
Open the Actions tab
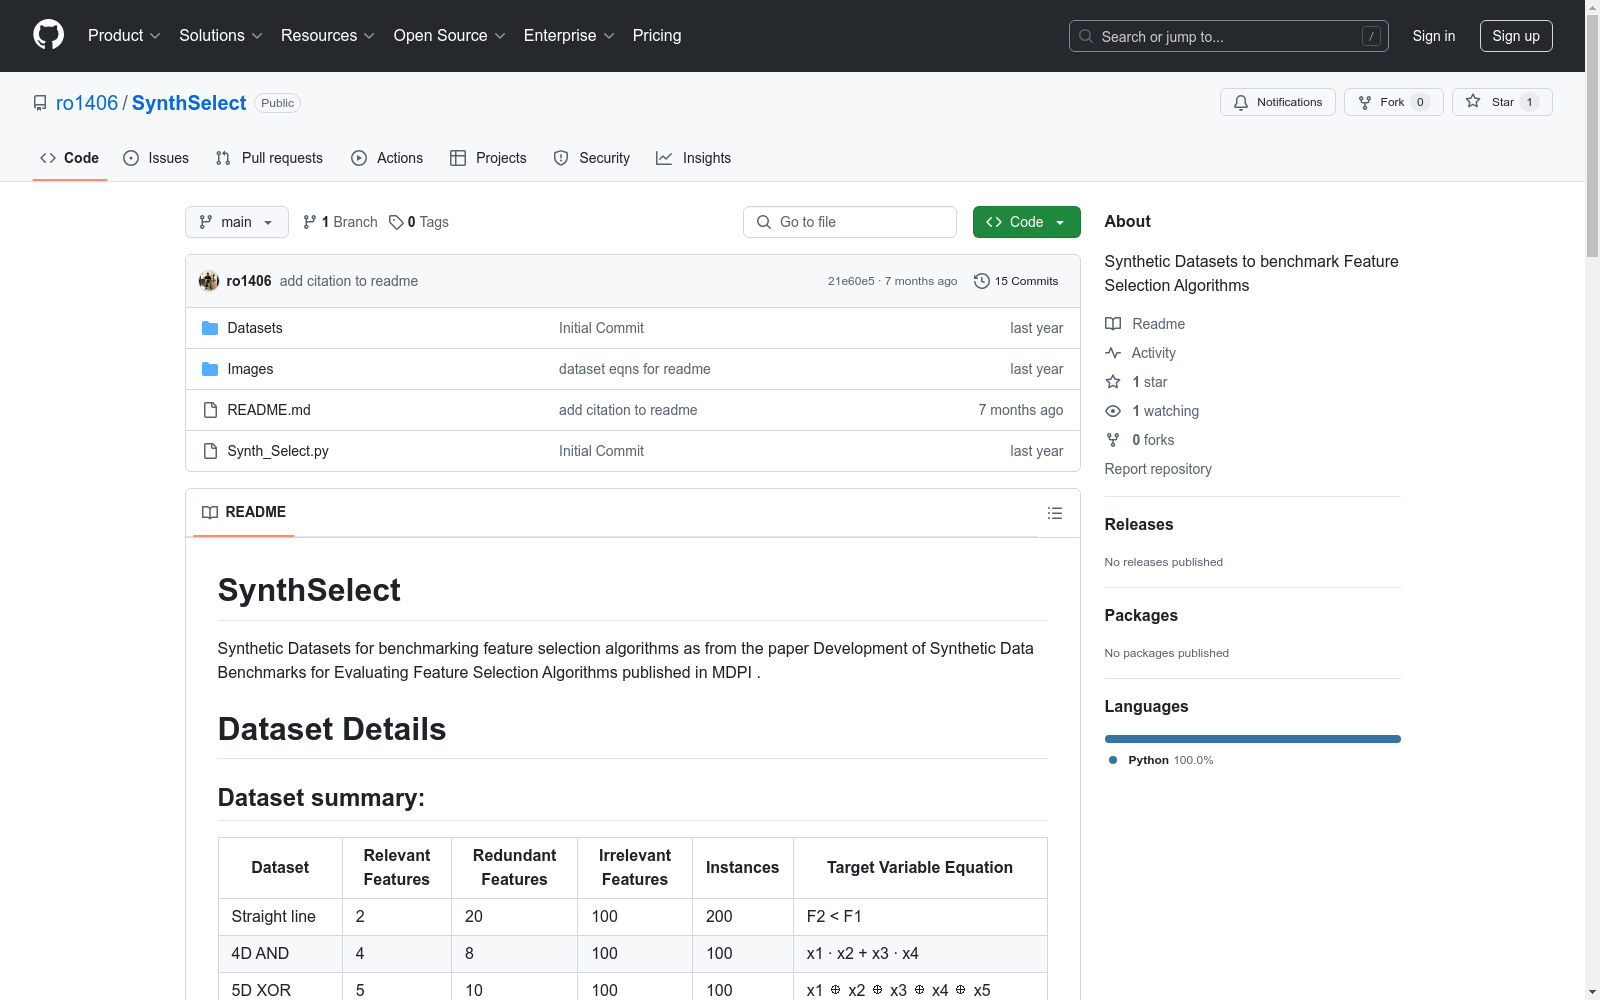pyautogui.click(x=387, y=158)
